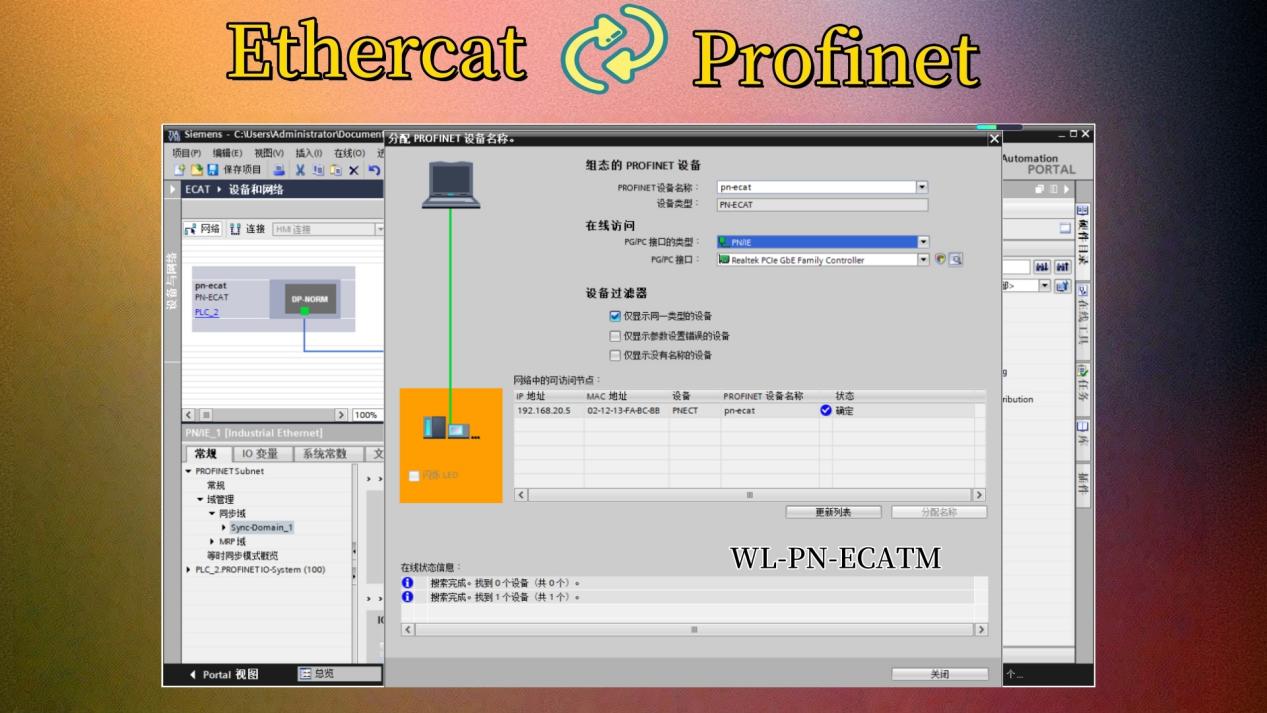Open the 插入(I) menu

[309, 153]
